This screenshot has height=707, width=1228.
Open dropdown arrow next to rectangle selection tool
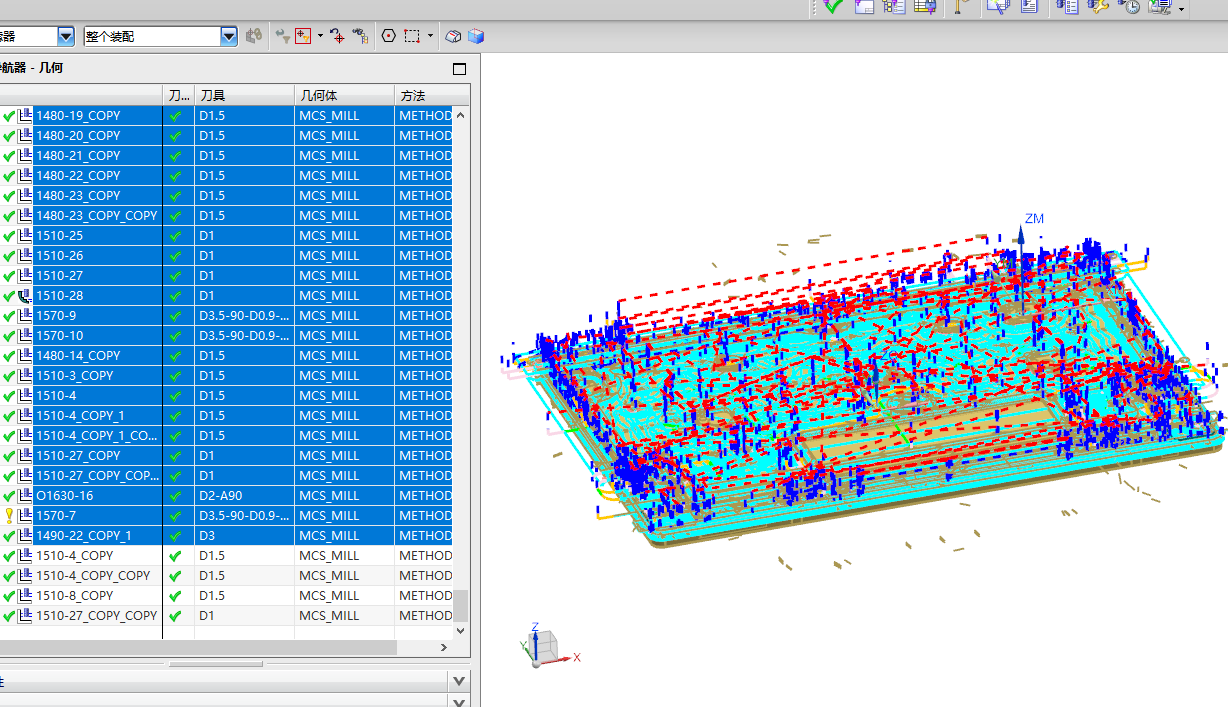tap(430, 36)
